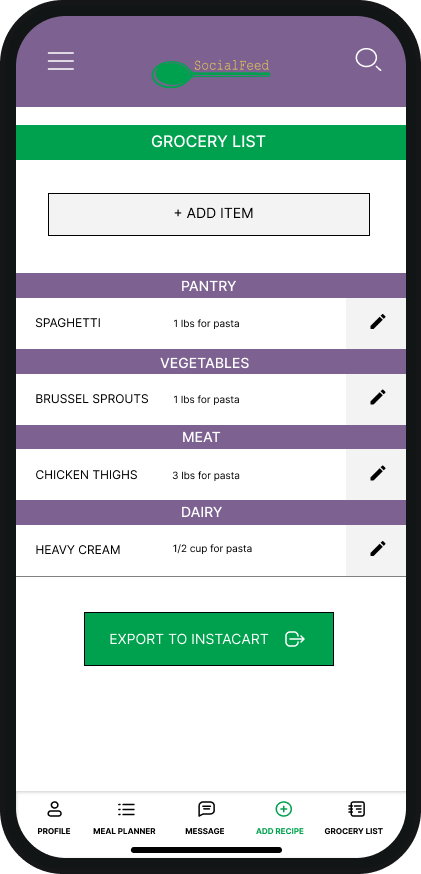421x874 pixels.
Task: Click the + ADD ITEM button
Action: (x=209, y=214)
